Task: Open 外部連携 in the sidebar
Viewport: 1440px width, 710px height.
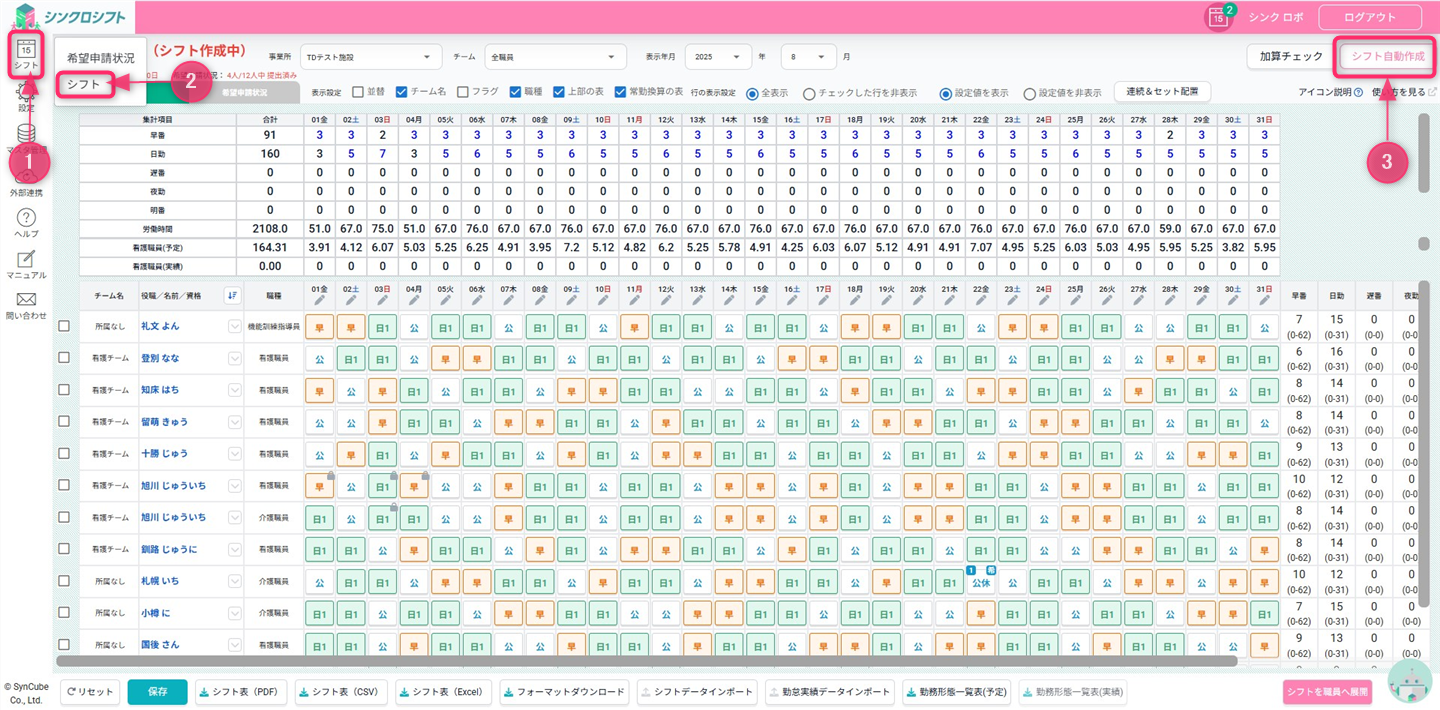Action: 27,181
